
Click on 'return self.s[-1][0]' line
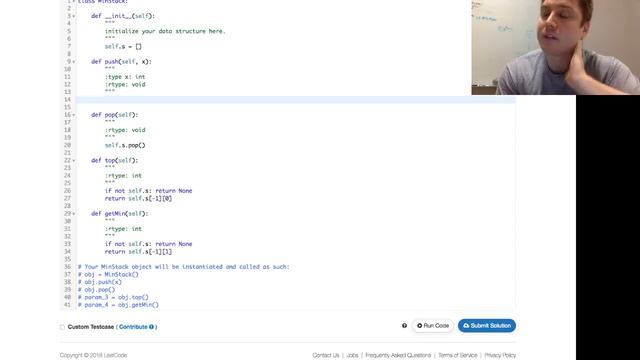pyautogui.click(x=138, y=198)
